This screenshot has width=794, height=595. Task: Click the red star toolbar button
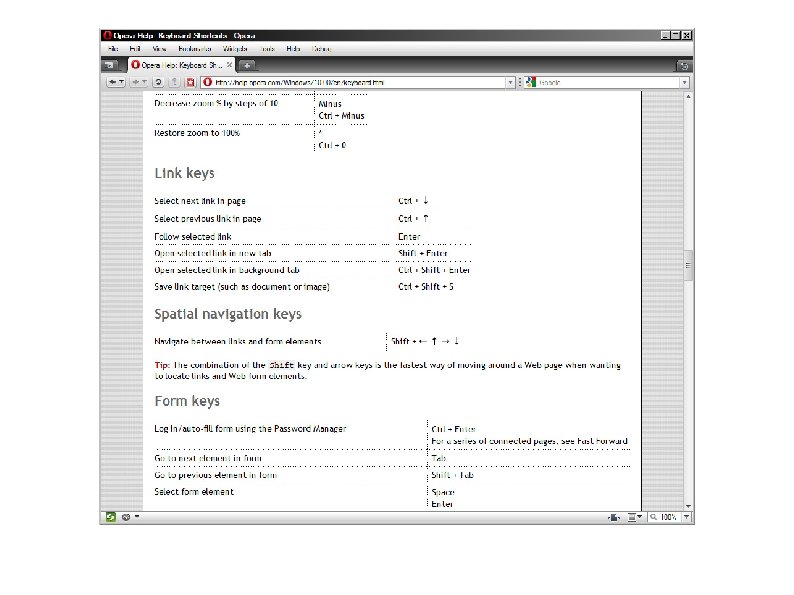(x=190, y=82)
